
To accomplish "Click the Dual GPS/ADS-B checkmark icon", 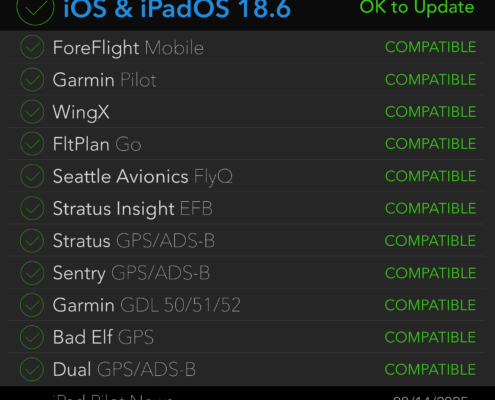I will pos(32,369).
